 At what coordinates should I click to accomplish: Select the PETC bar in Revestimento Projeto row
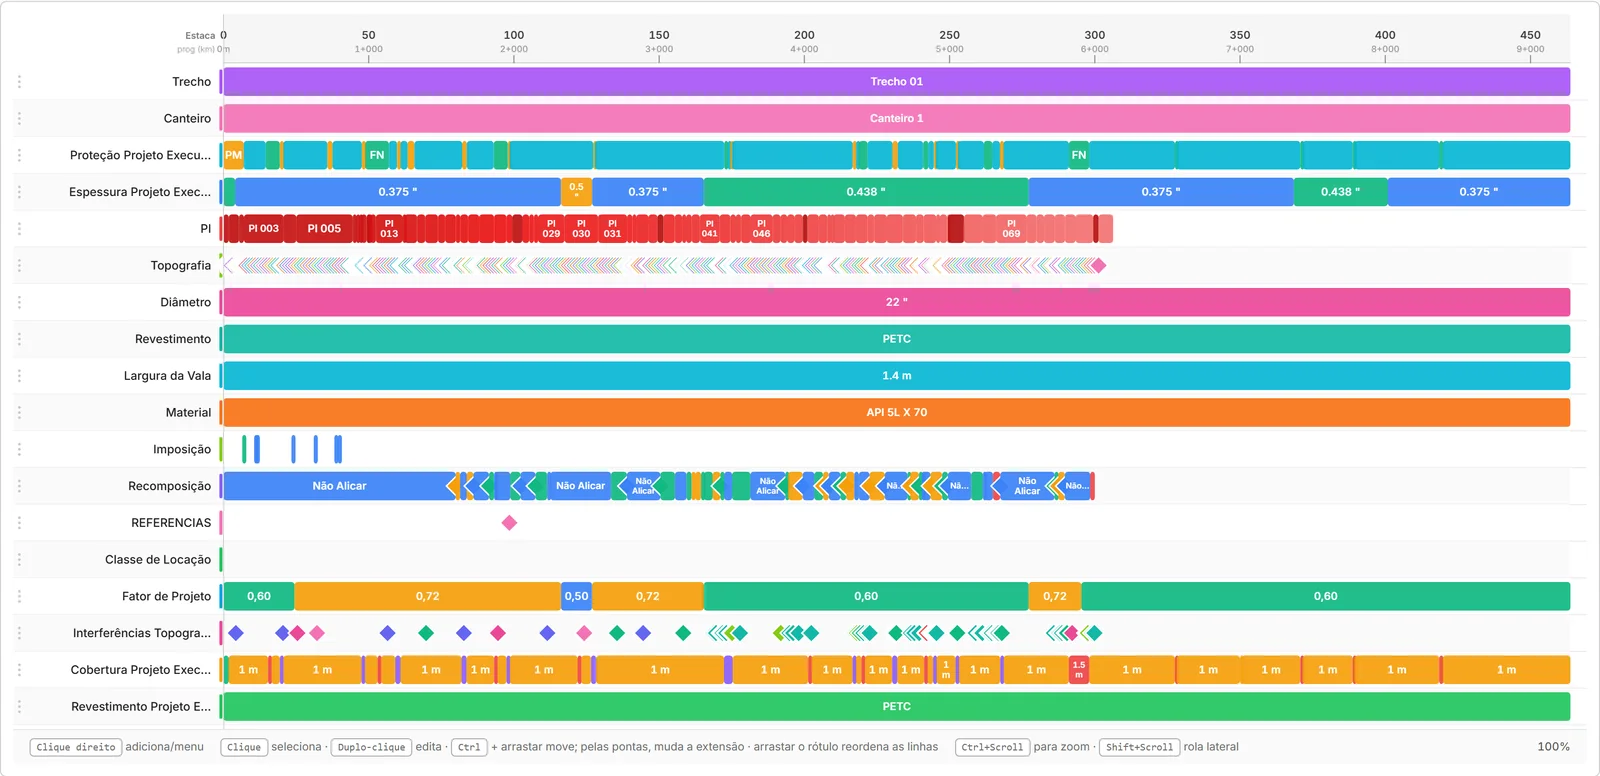pyautogui.click(x=896, y=707)
